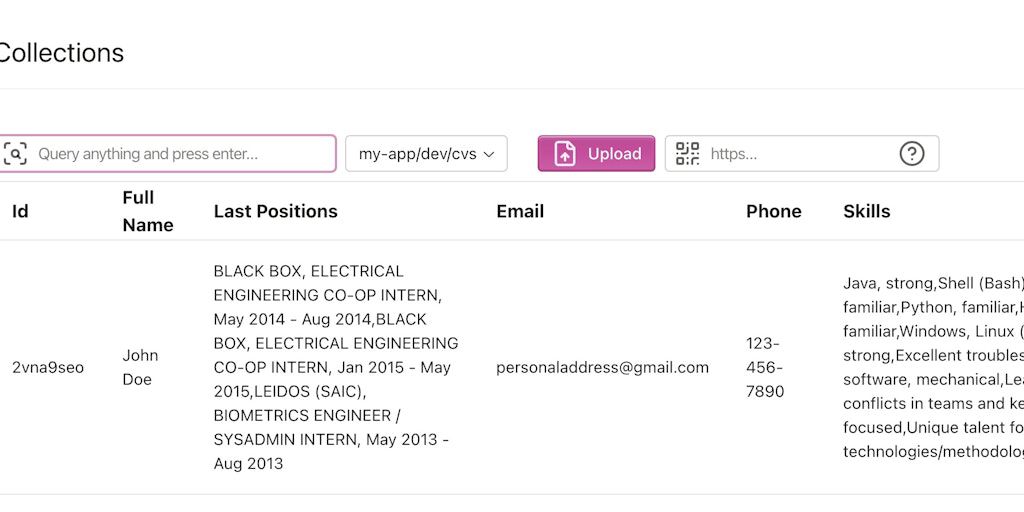Viewport: 1024px width, 512px height.
Task: Click the upload file icon
Action: tap(566, 154)
